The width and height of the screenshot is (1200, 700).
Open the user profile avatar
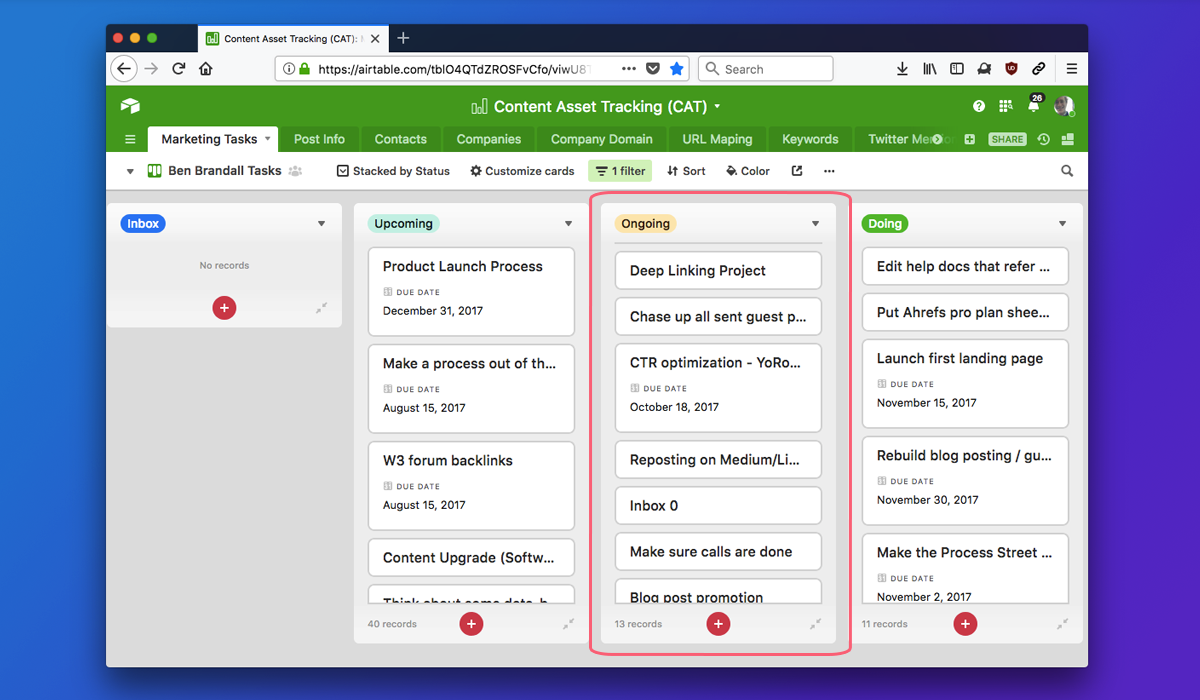point(1064,106)
